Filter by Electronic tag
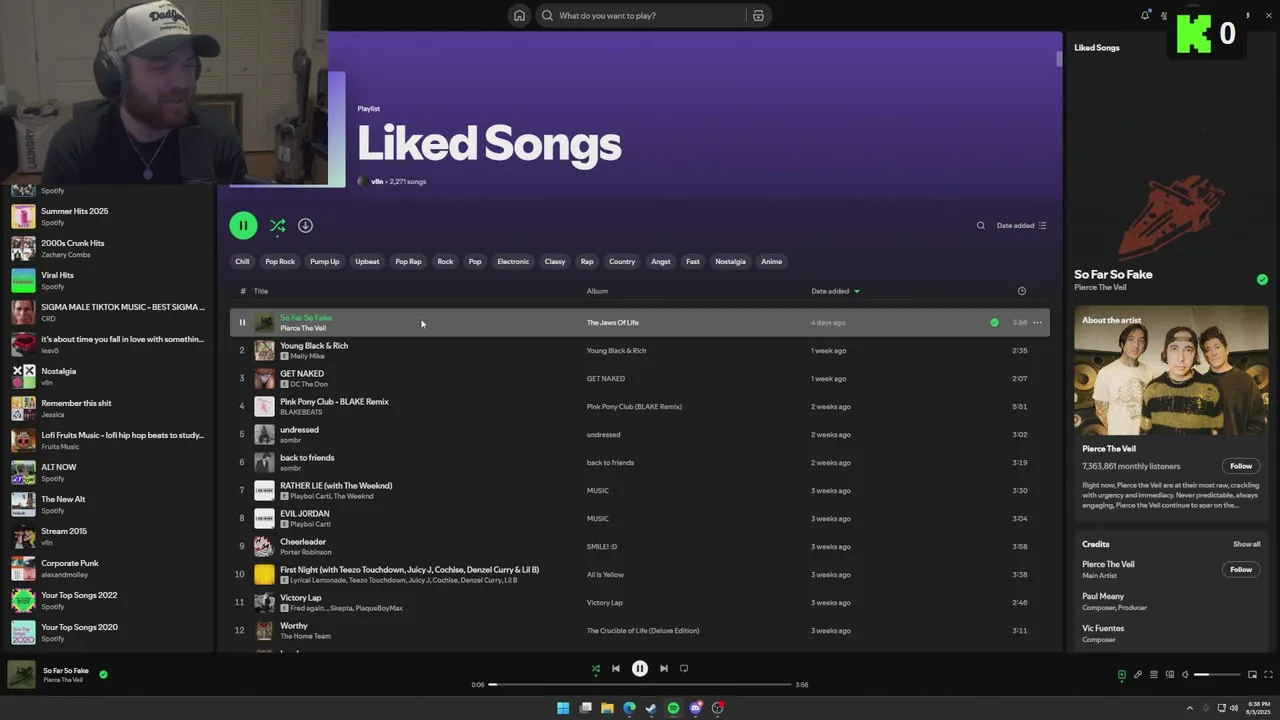This screenshot has height=720, width=1280. click(513, 261)
